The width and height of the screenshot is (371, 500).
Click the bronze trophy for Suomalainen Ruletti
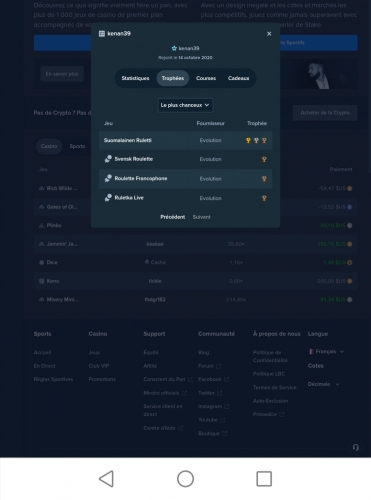pos(264,141)
